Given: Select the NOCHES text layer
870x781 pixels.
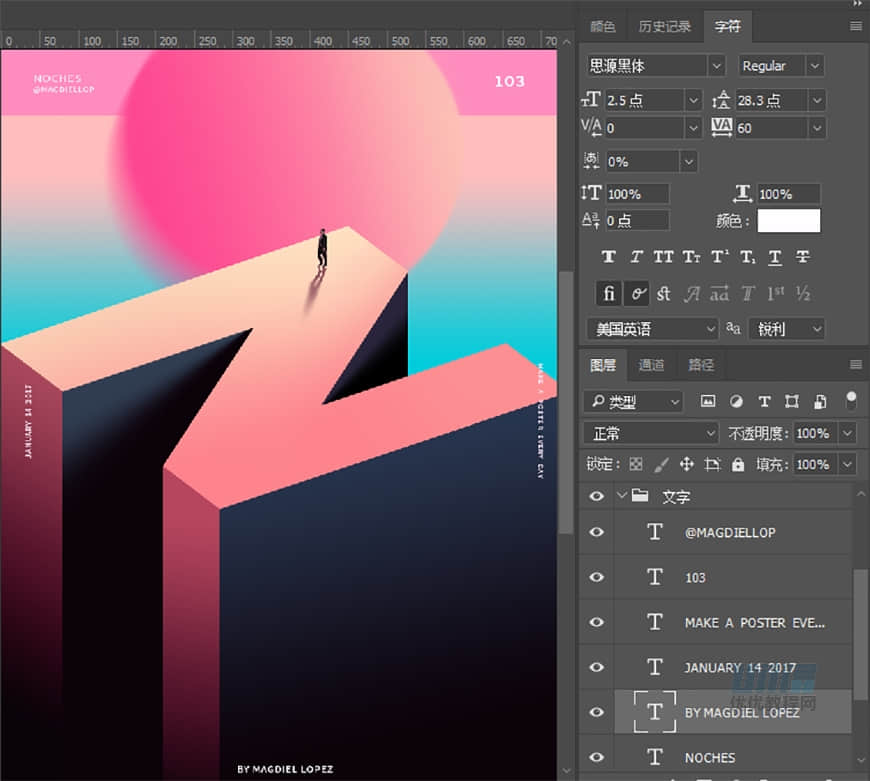Looking at the screenshot, I should pos(710,757).
